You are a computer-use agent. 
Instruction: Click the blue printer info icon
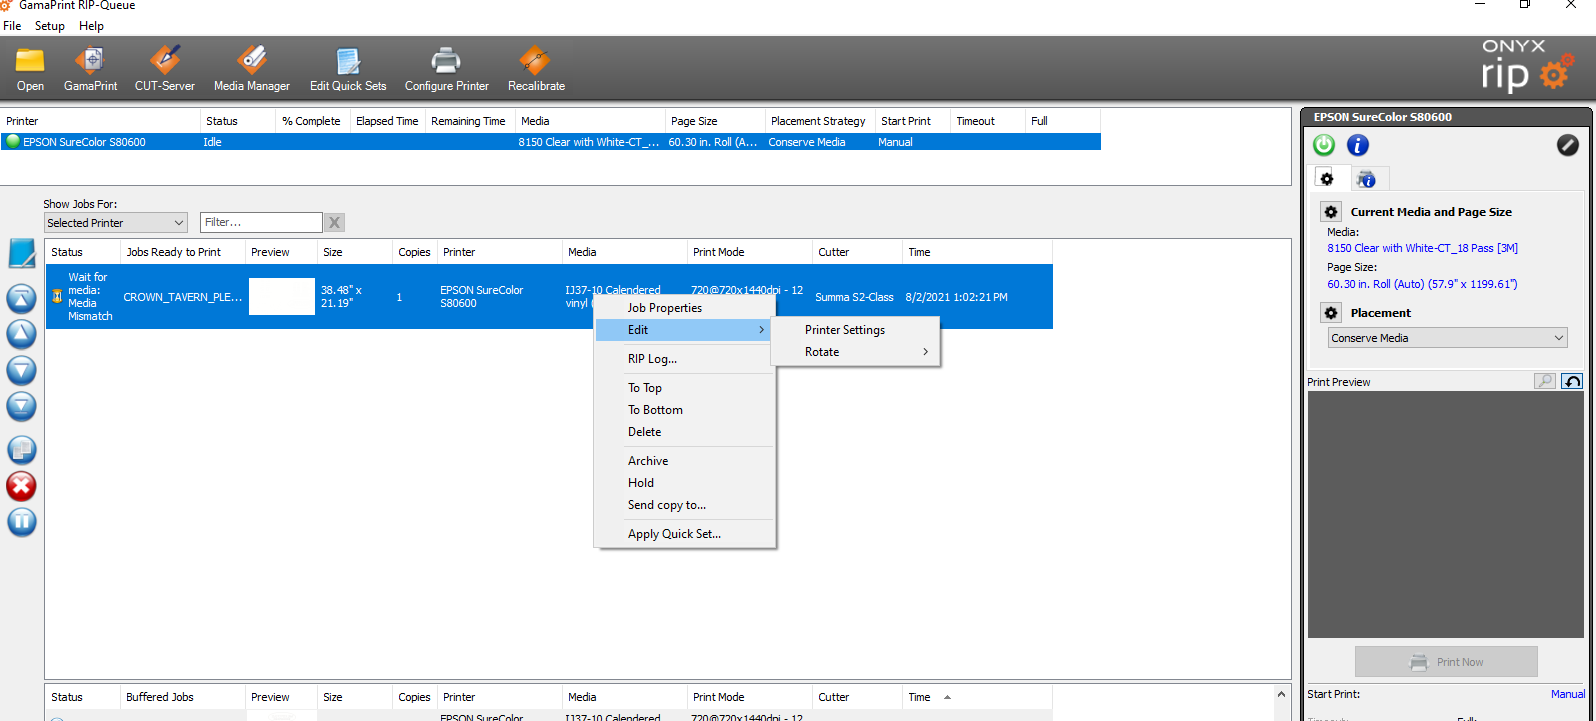(x=1357, y=145)
